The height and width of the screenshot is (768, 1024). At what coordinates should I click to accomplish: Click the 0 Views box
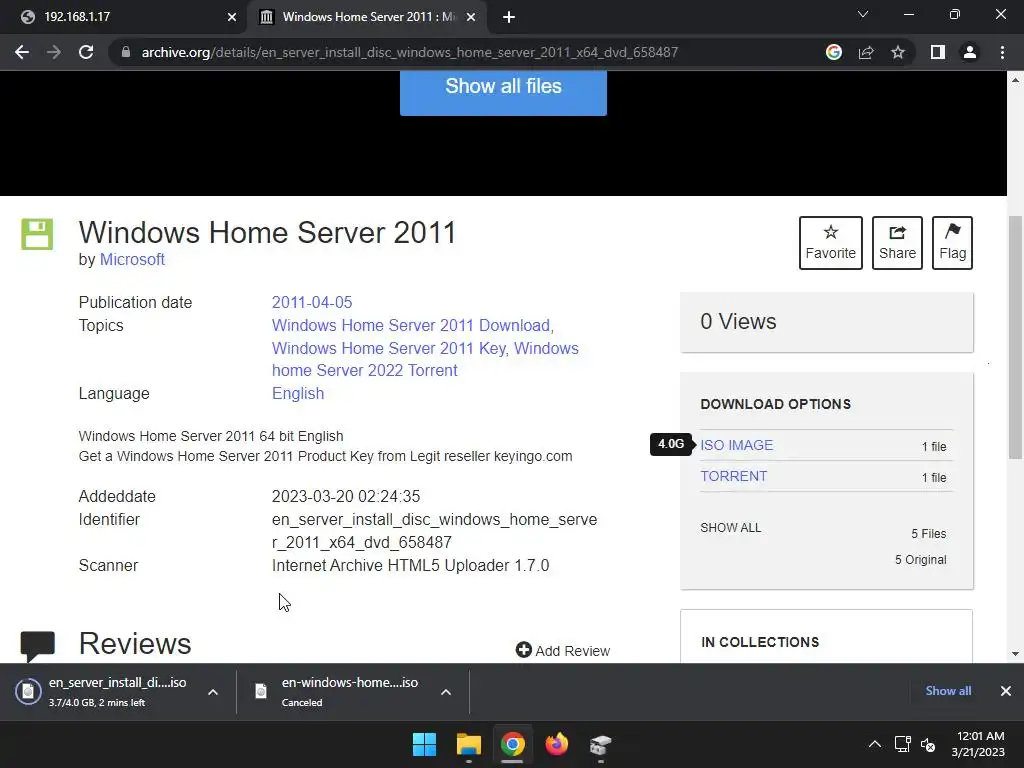827,322
